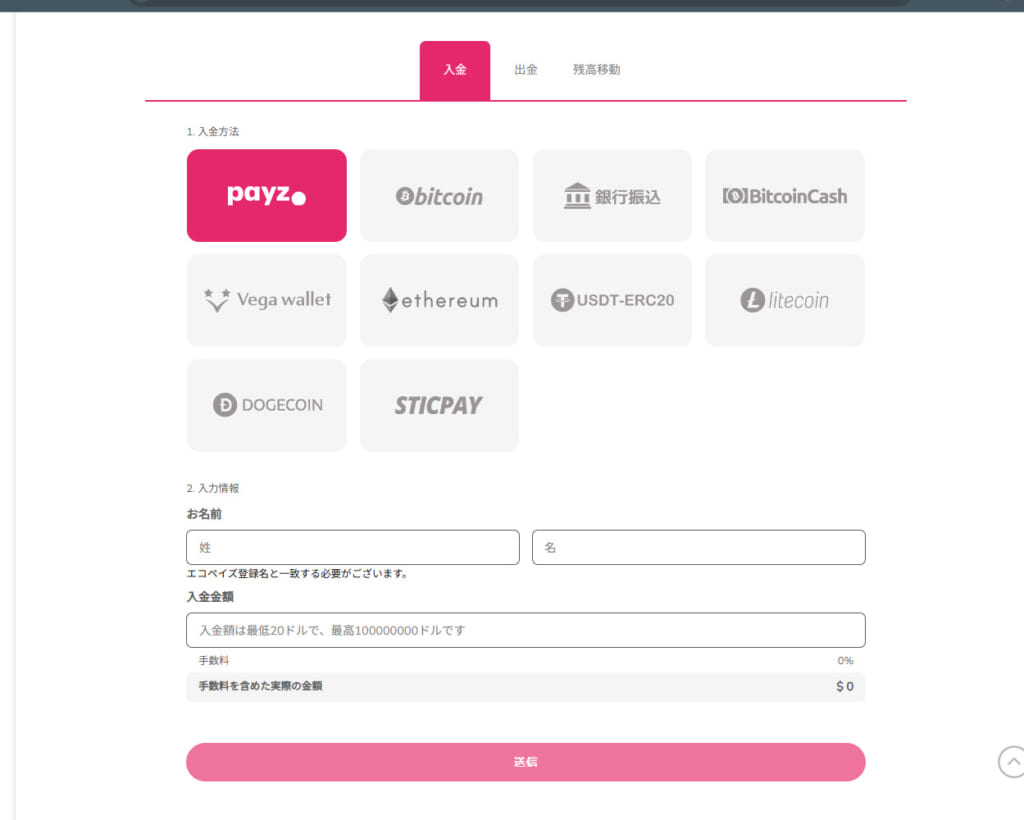Pick the STICPAY payment tile
Screen dimensions: 1024x820
(x=440, y=405)
